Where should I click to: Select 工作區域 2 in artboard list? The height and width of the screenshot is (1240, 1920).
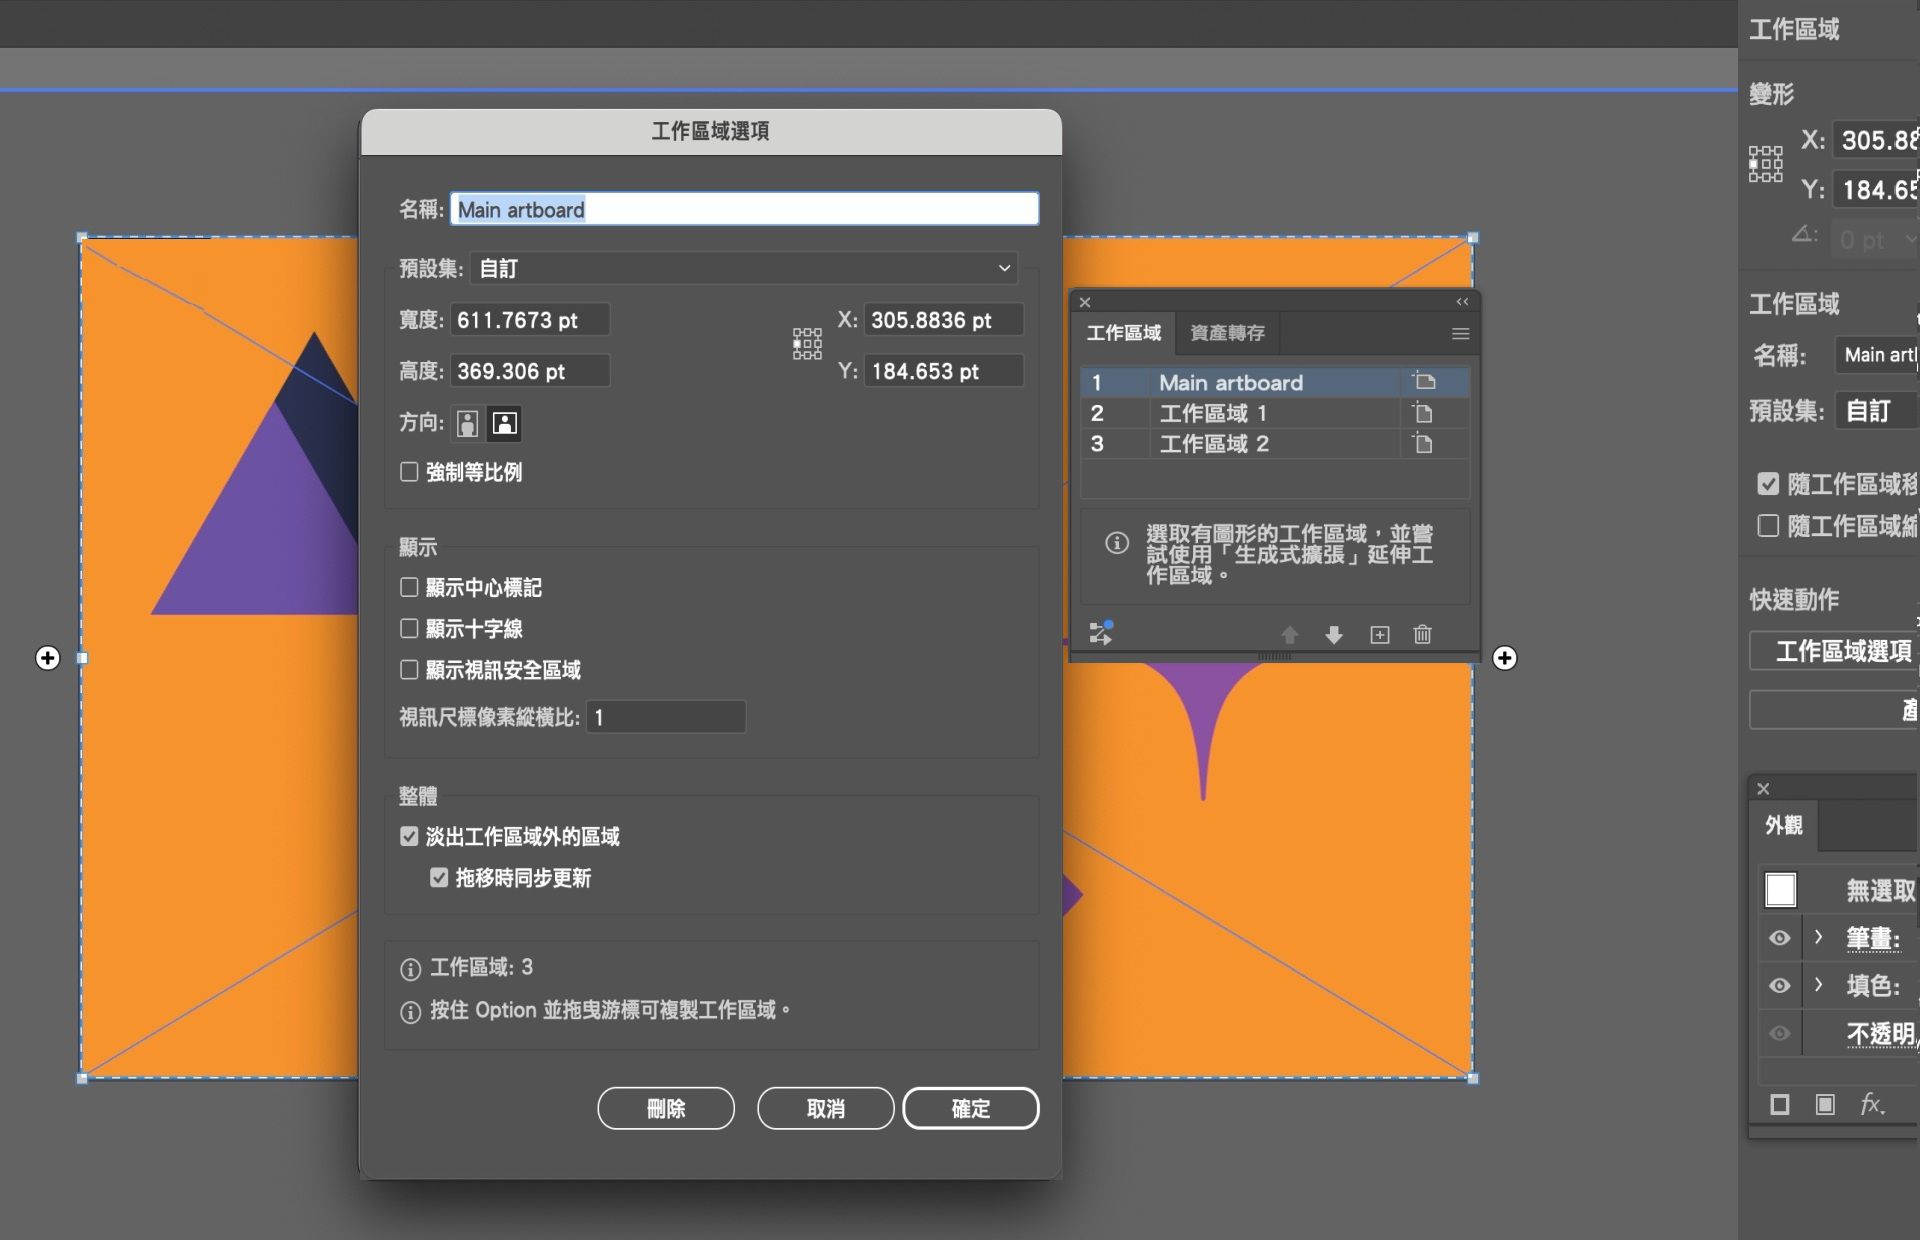pos(1214,444)
